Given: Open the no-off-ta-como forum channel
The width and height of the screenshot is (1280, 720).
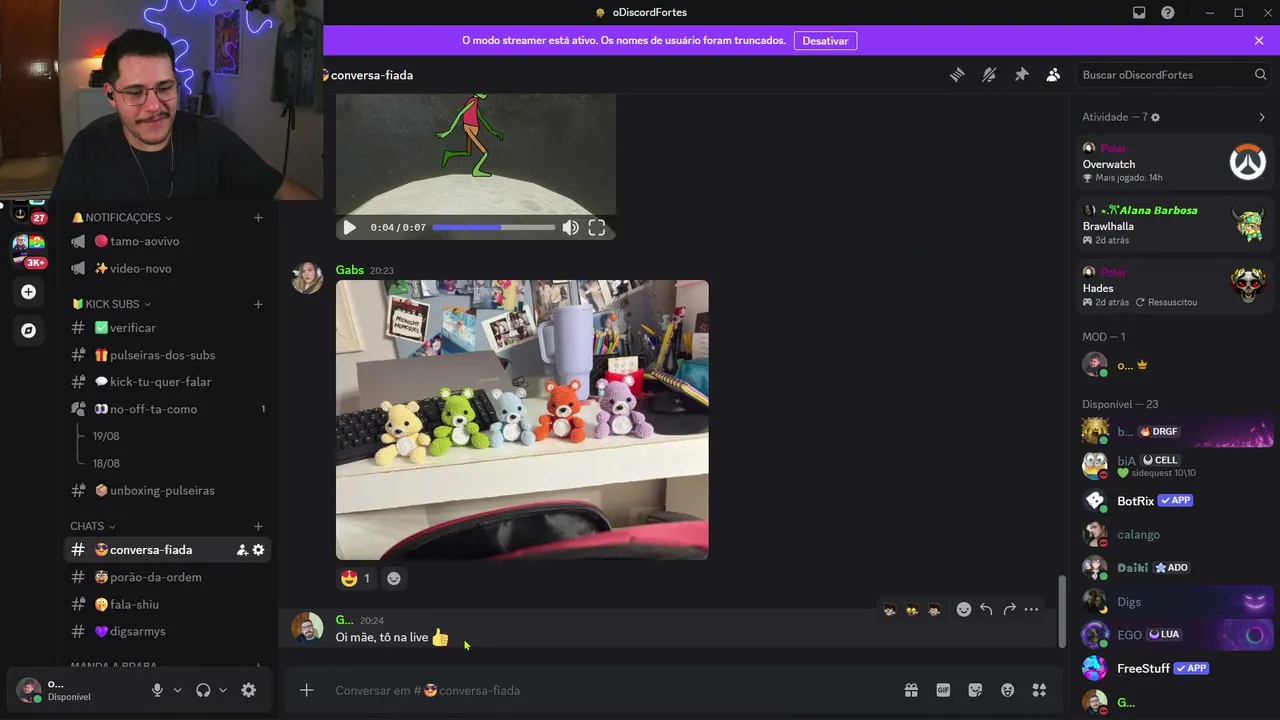Looking at the screenshot, I should point(168,409).
